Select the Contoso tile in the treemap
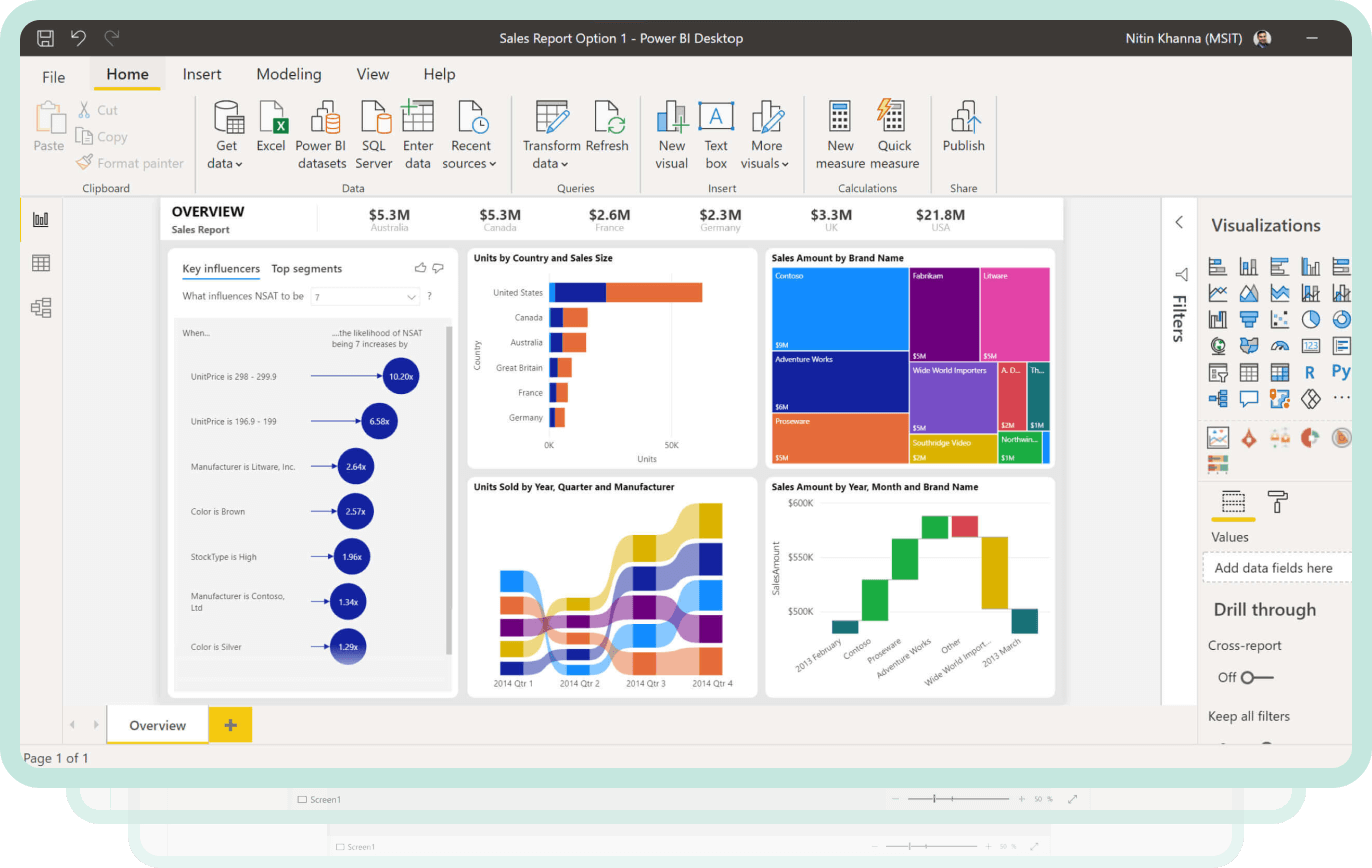Viewport: 1372px width, 868px height. tap(840, 309)
